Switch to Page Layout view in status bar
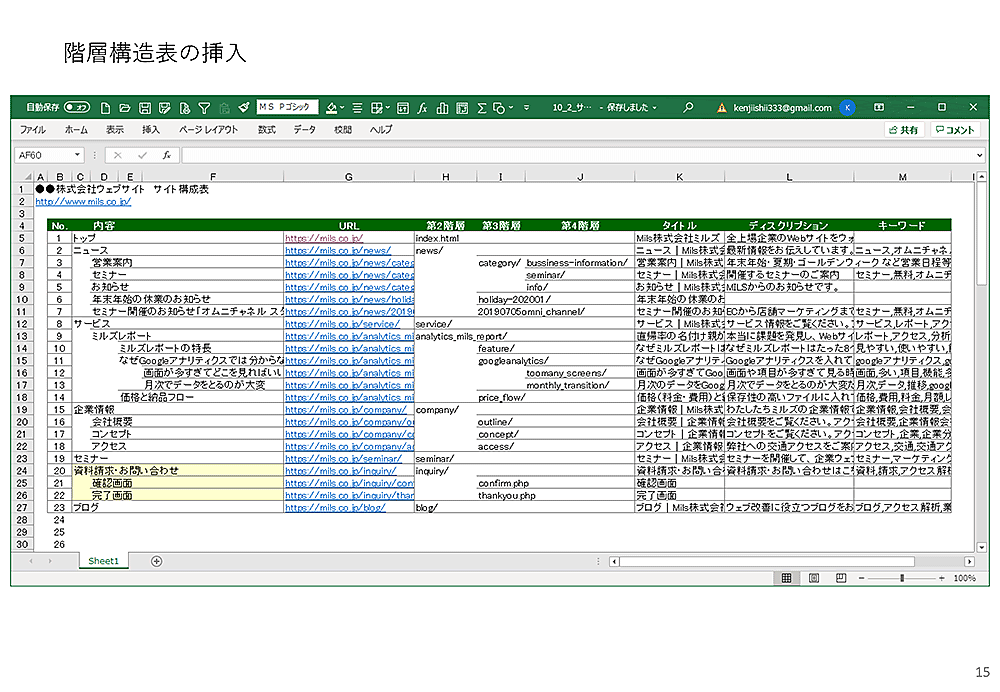The image size is (1000, 692). tap(812, 578)
